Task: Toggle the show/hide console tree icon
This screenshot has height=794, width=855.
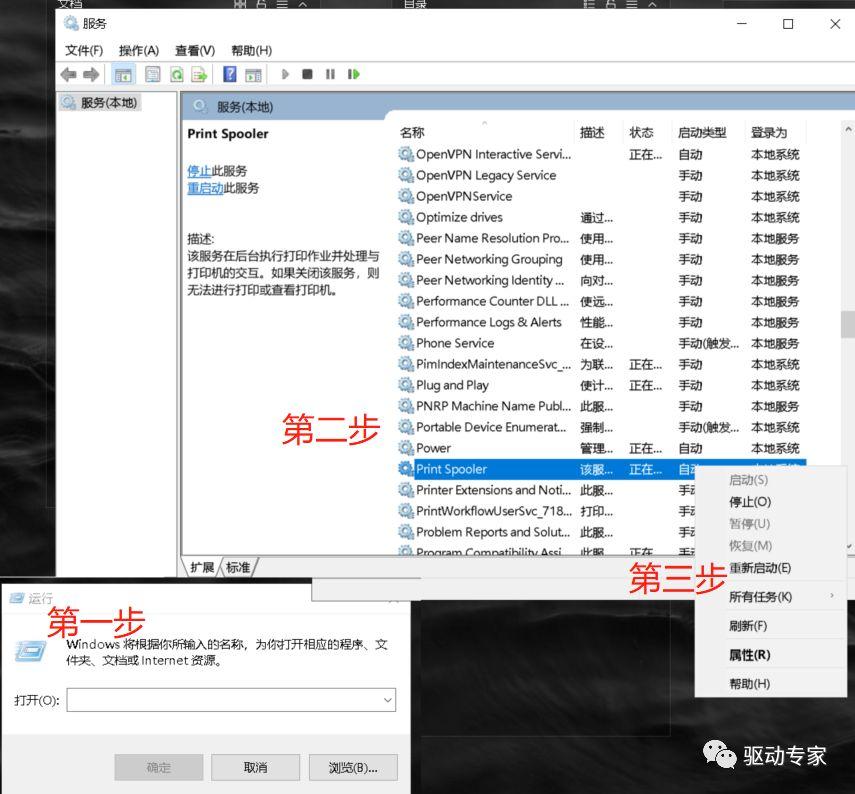Action: (123, 74)
